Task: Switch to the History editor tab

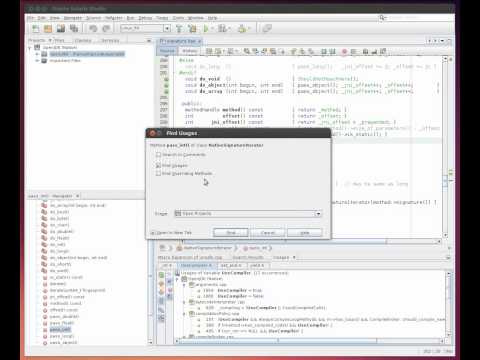Action: point(189,51)
